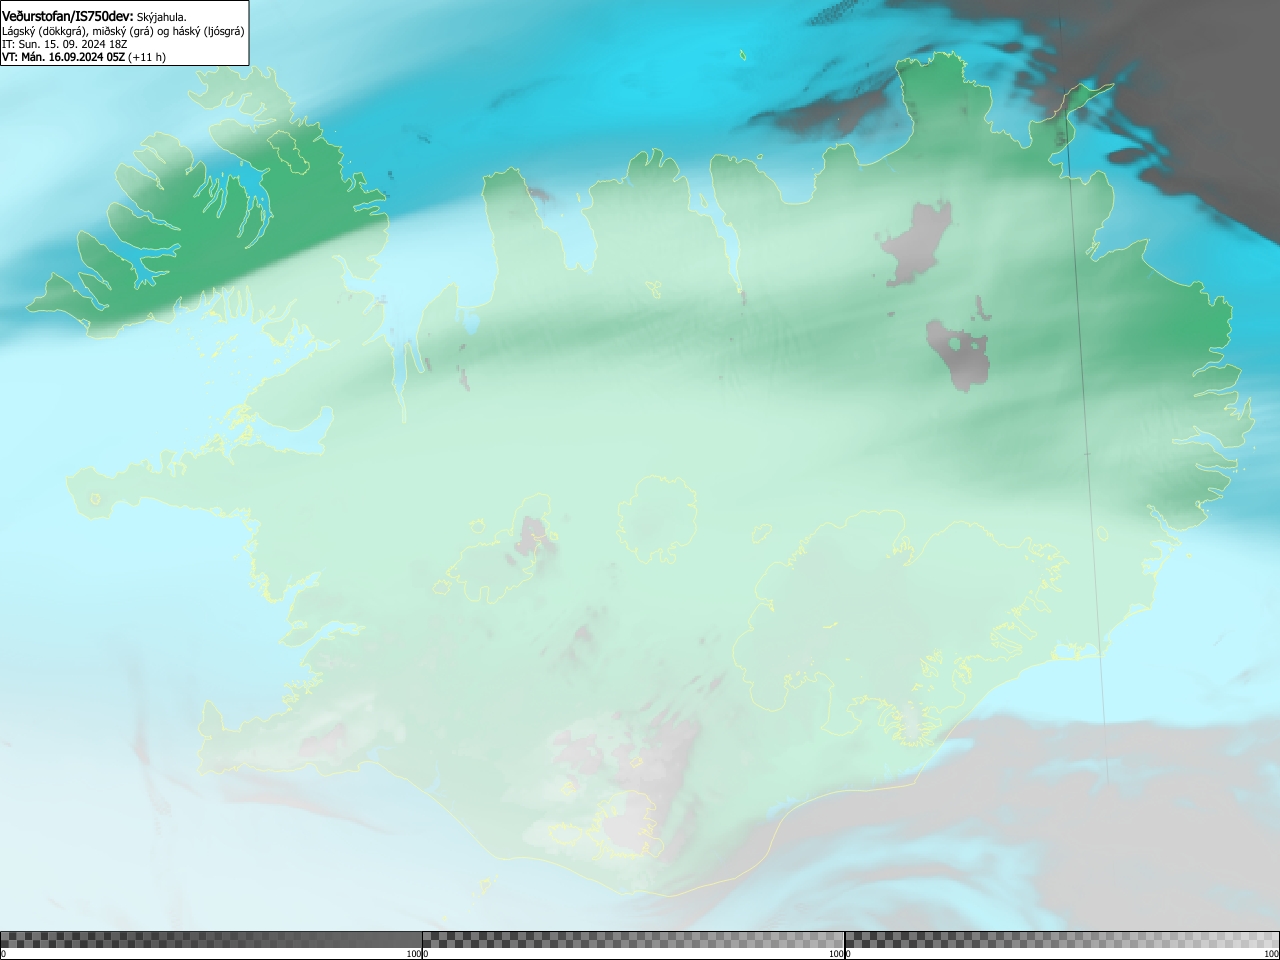Click the 100 label of the light high-cloud scale
The image size is (1280, 960).
click(x=1271, y=954)
